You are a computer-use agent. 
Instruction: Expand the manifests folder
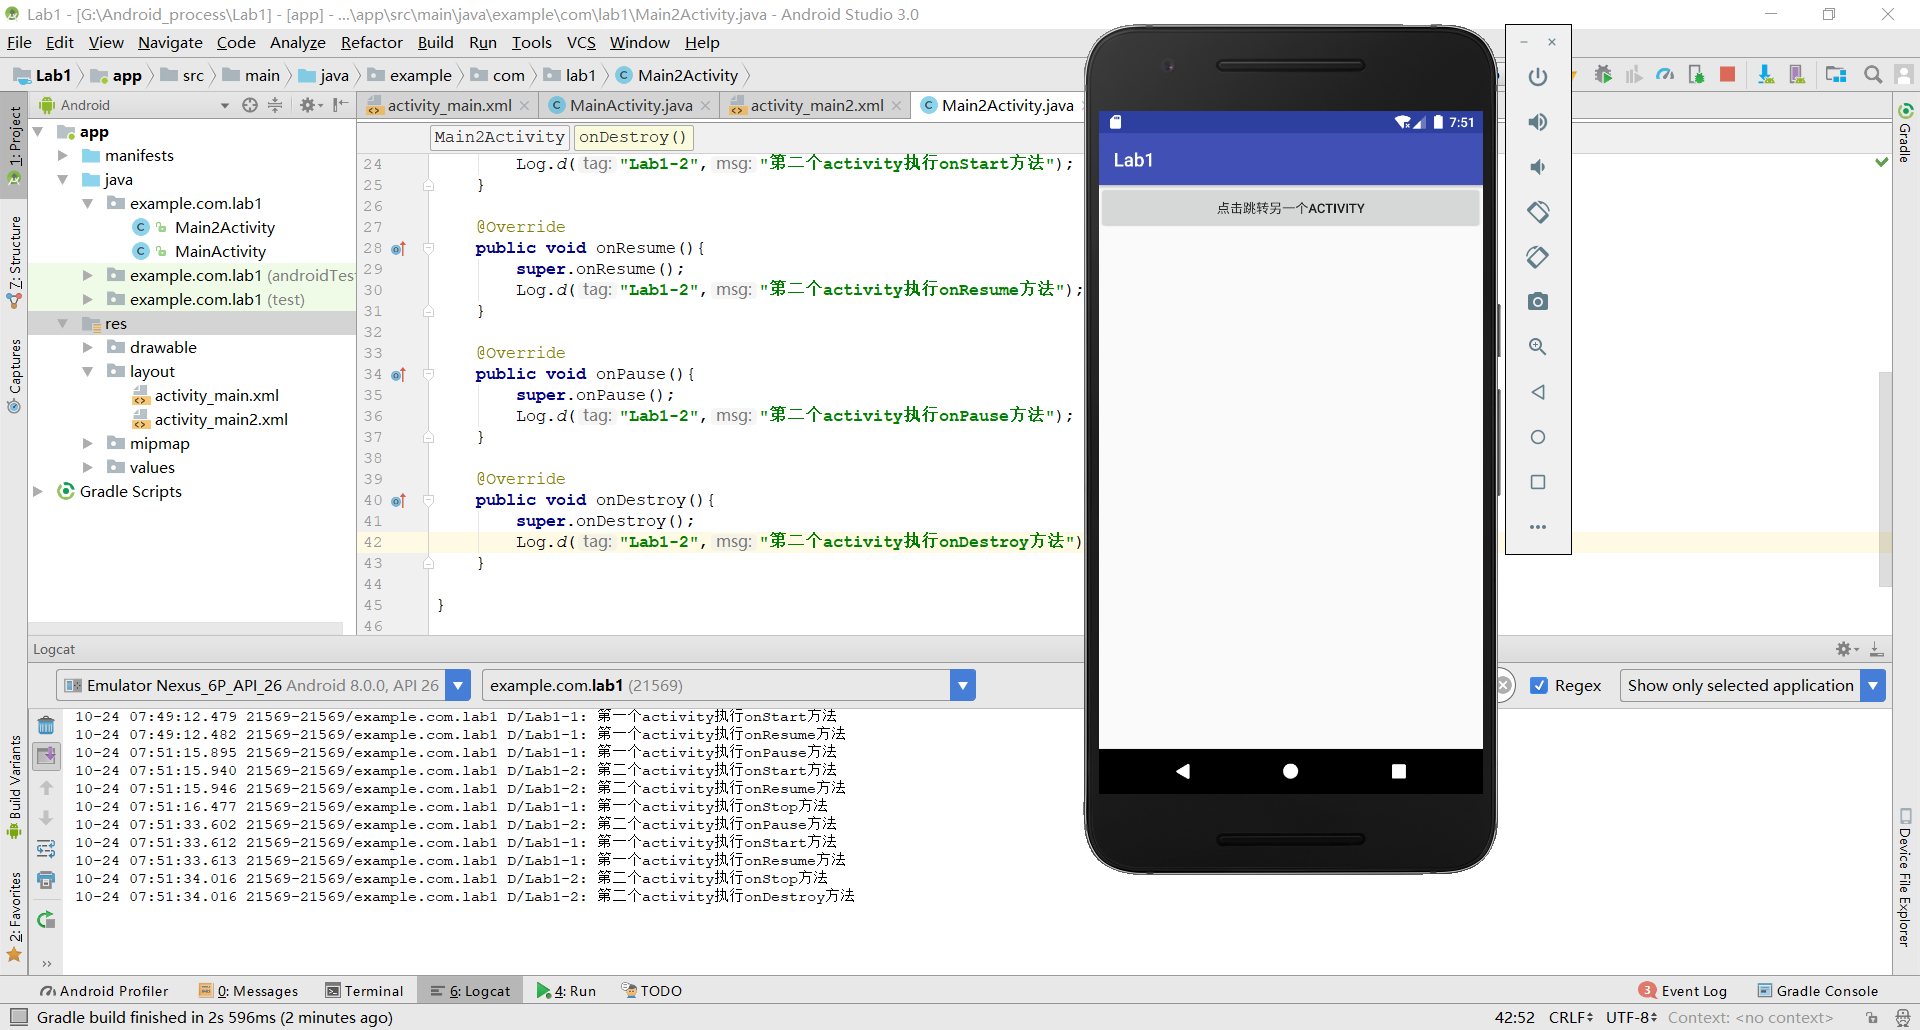[63, 156]
